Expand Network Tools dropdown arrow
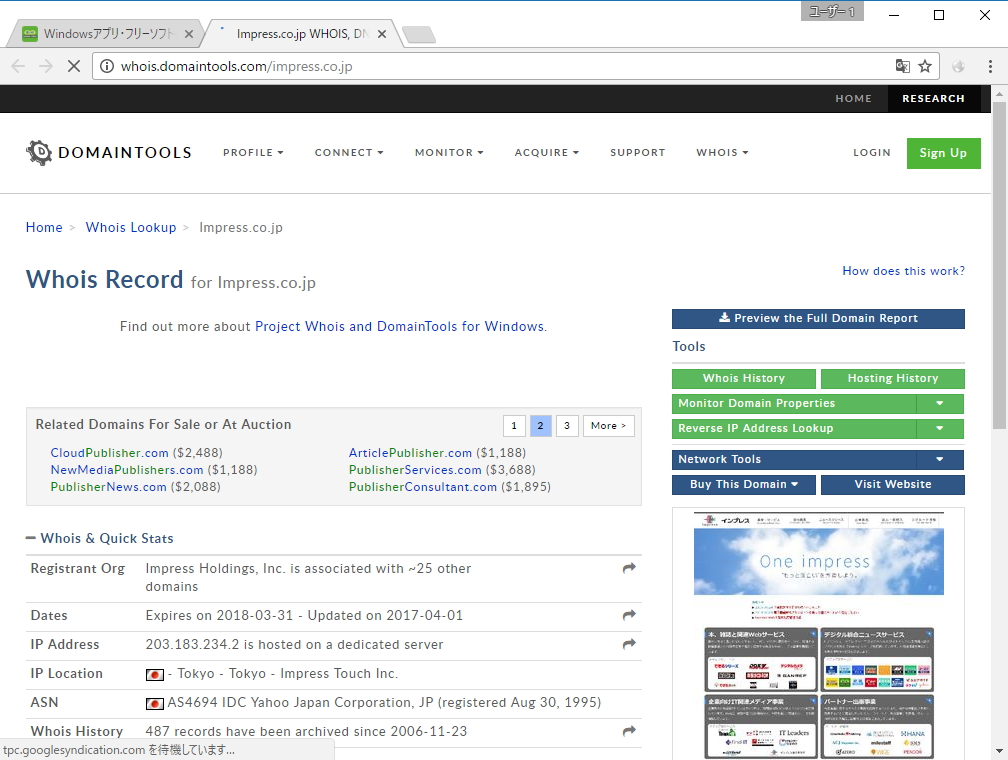Screen dimensions: 1008x760 tap(940, 459)
